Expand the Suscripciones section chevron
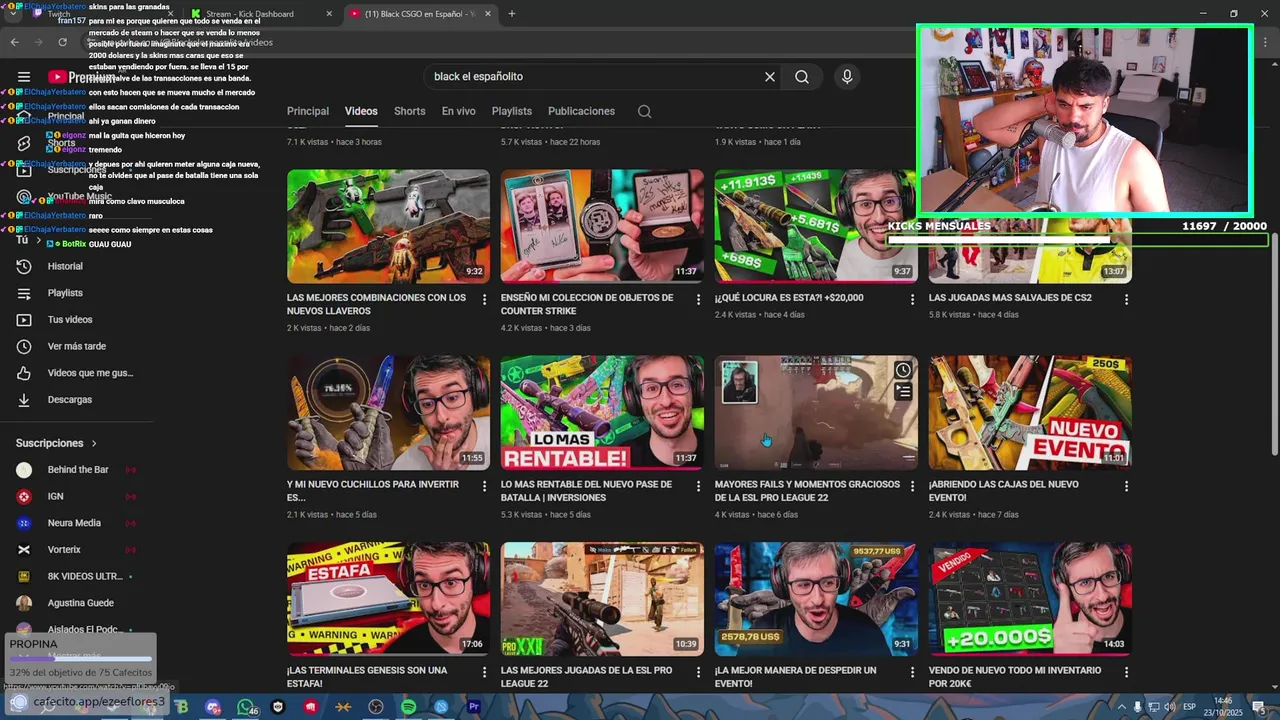Viewport: 1280px width, 720px height. point(94,443)
